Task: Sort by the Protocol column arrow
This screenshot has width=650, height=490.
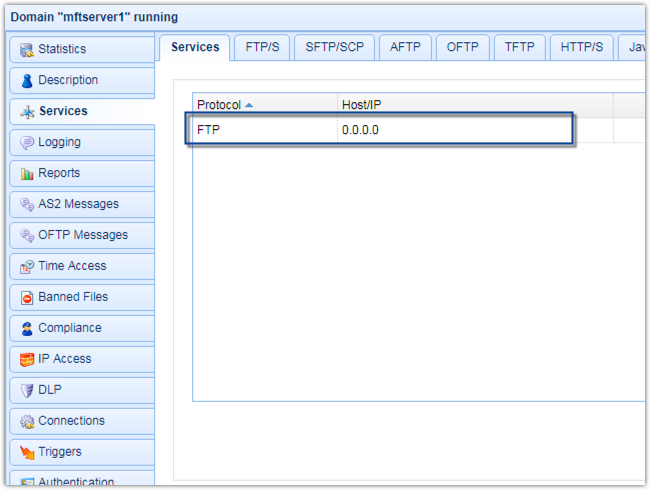Action: coord(249,105)
